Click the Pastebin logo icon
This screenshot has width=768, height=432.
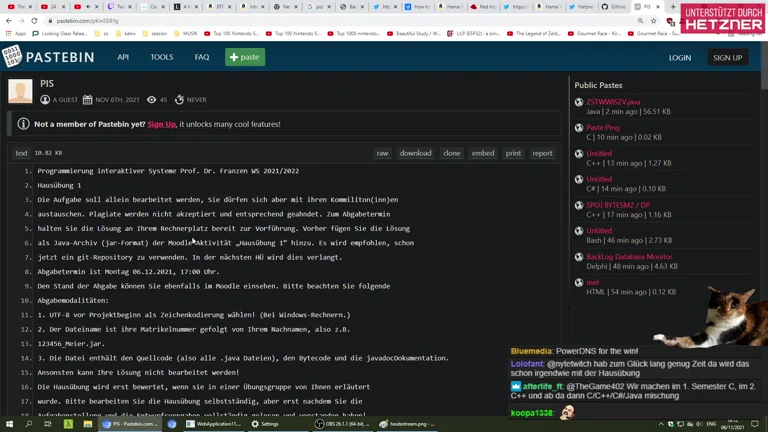click(12, 56)
